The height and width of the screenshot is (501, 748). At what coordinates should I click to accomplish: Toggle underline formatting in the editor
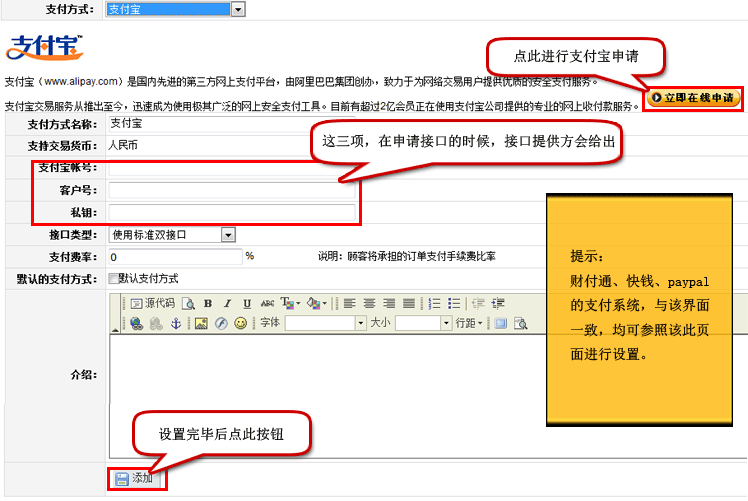tap(247, 303)
